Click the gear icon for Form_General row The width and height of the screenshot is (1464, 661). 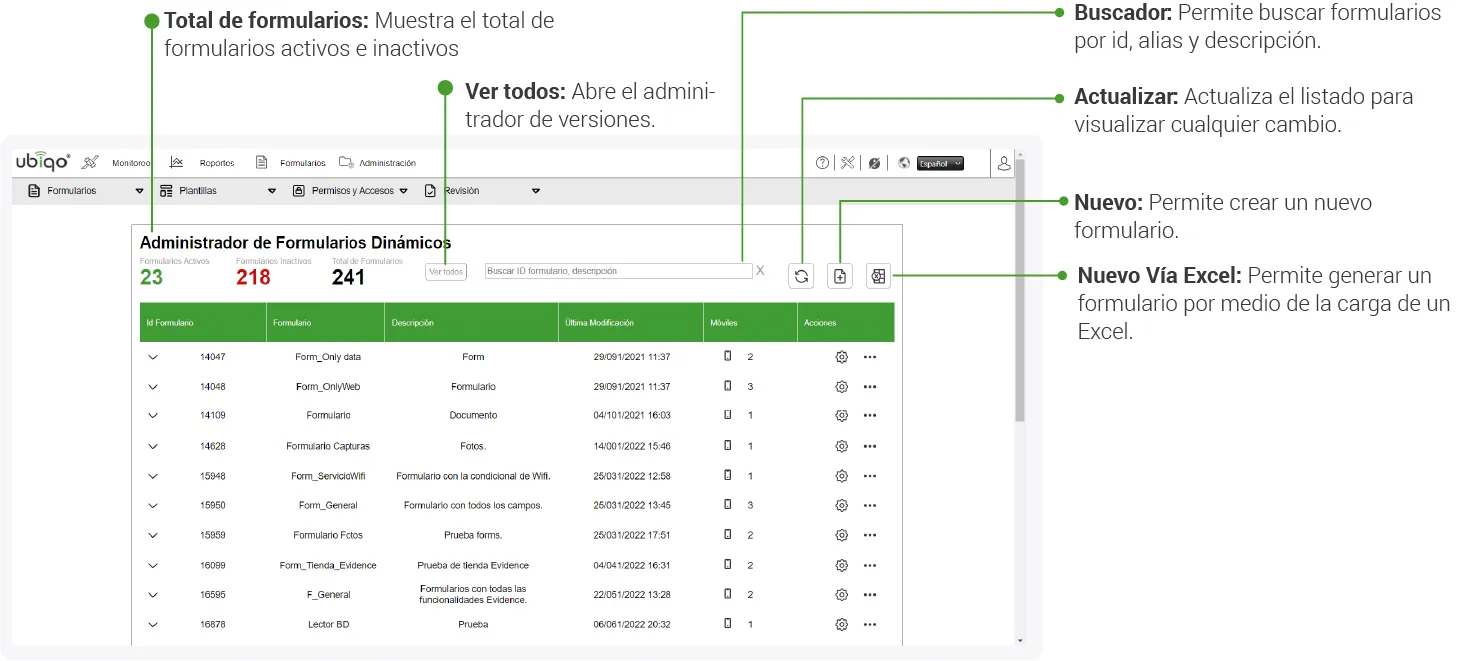pyautogui.click(x=842, y=506)
